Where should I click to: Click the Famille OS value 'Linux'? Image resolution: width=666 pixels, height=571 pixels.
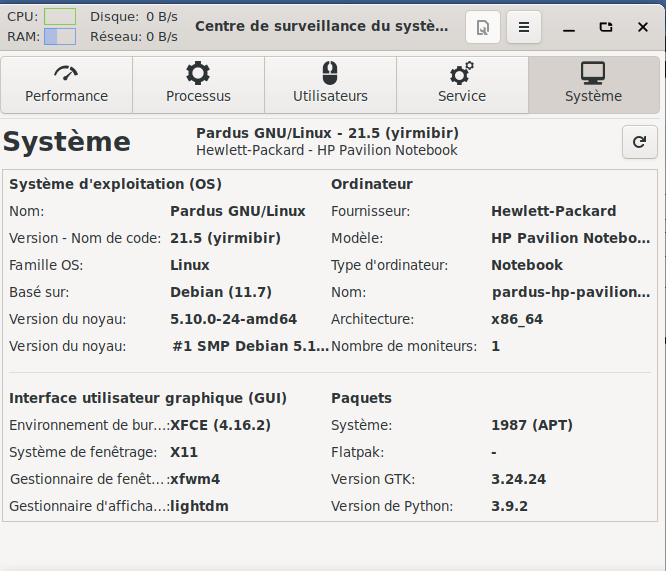tap(190, 265)
